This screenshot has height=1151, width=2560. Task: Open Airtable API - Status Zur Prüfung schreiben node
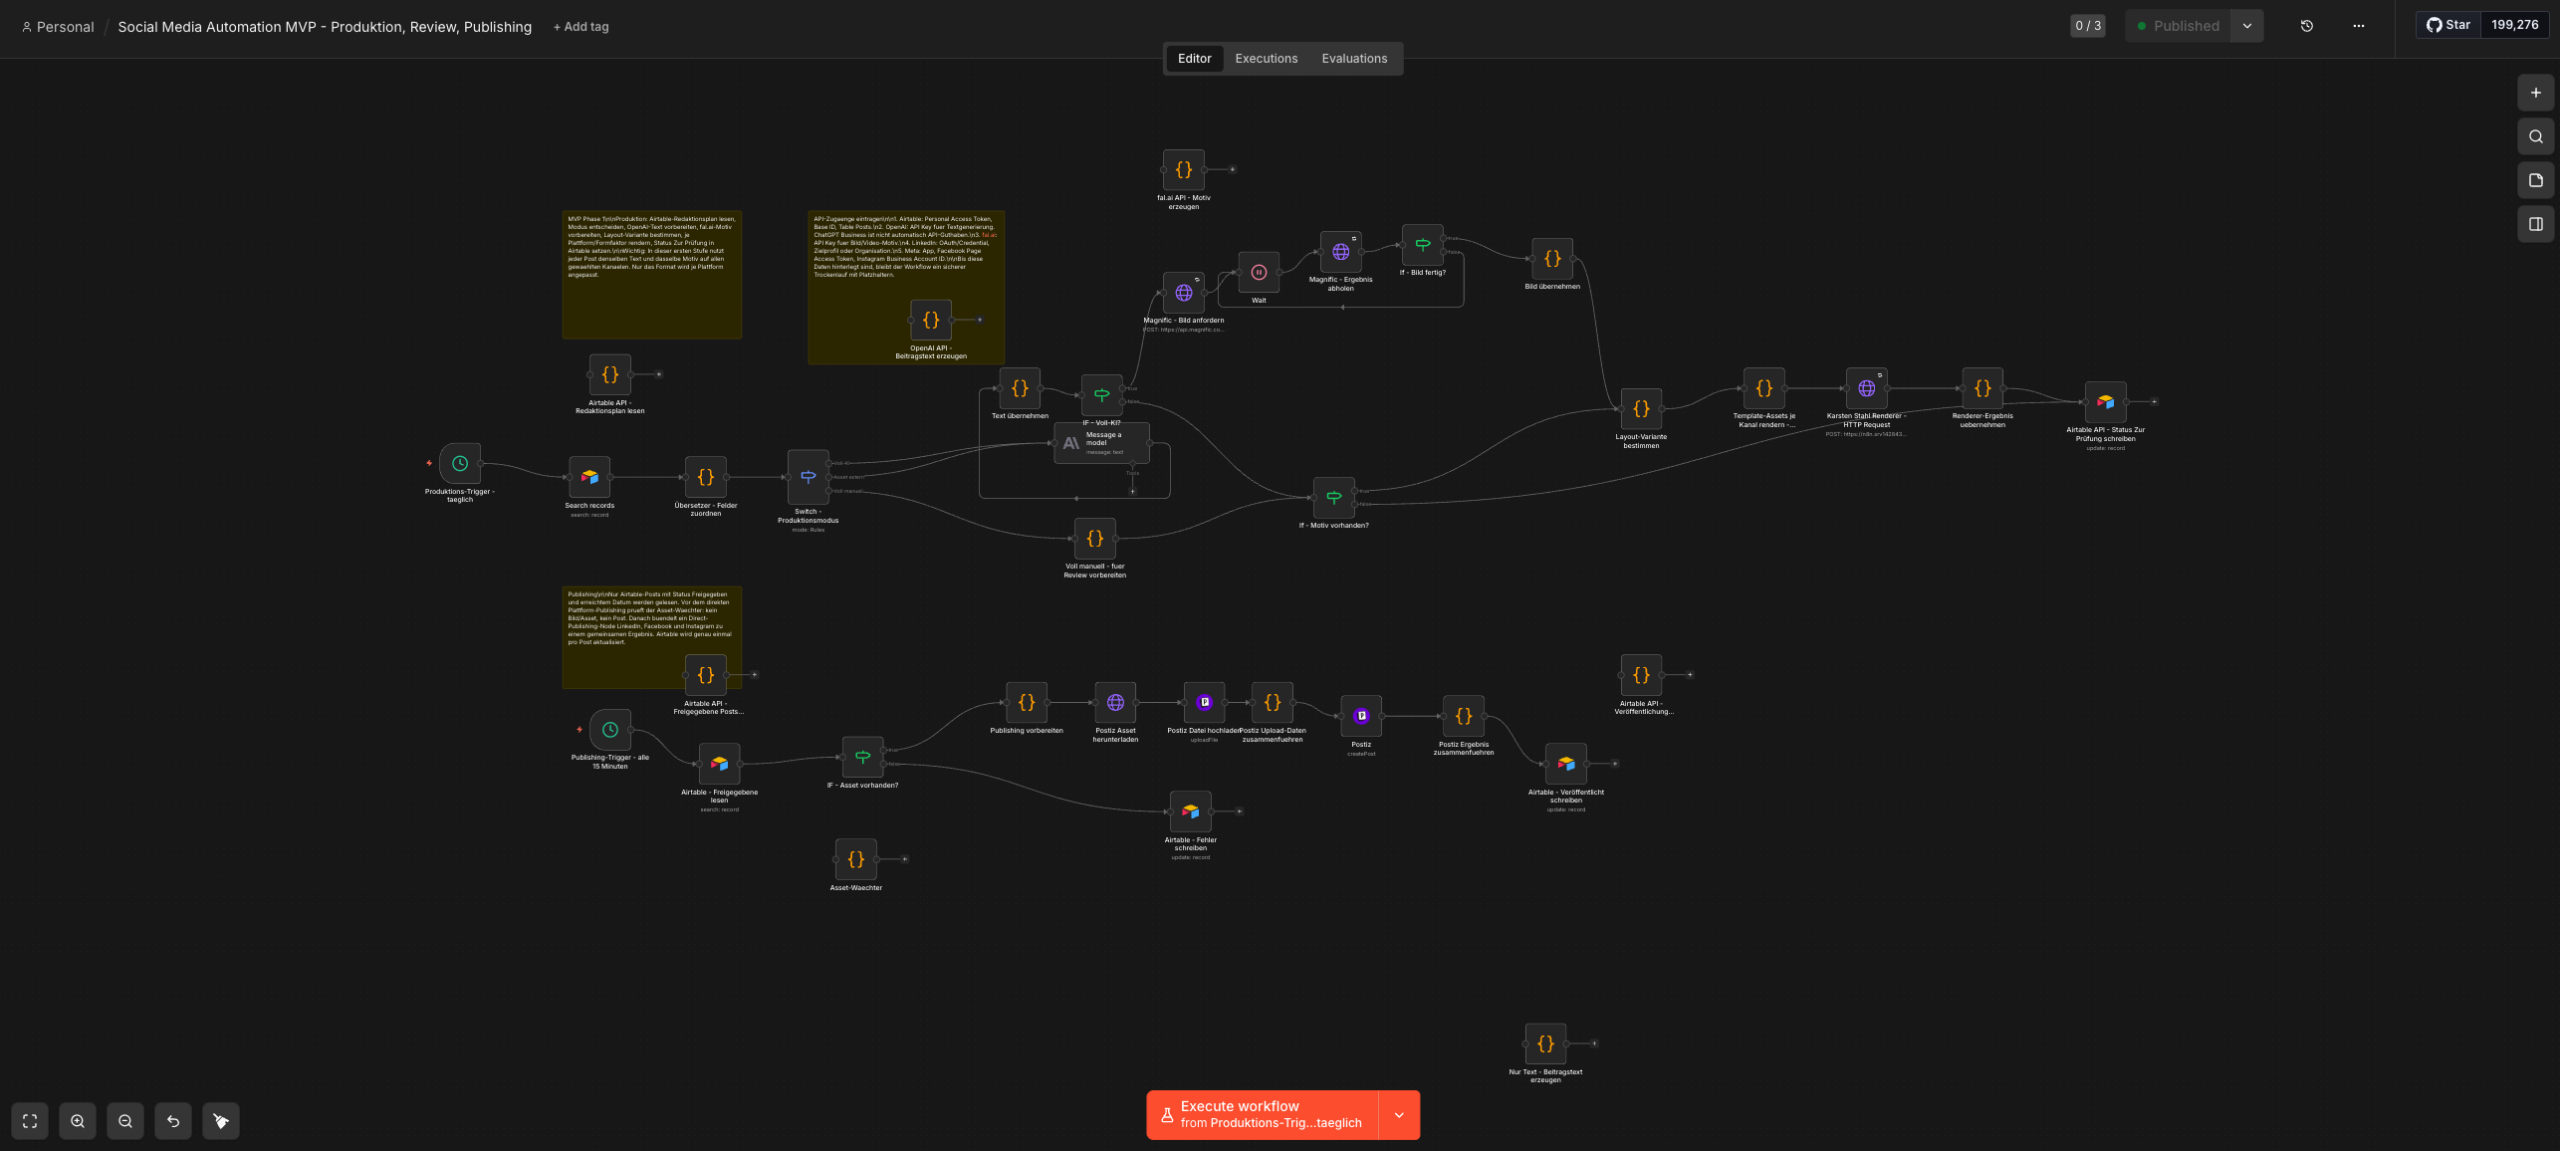tap(2106, 402)
